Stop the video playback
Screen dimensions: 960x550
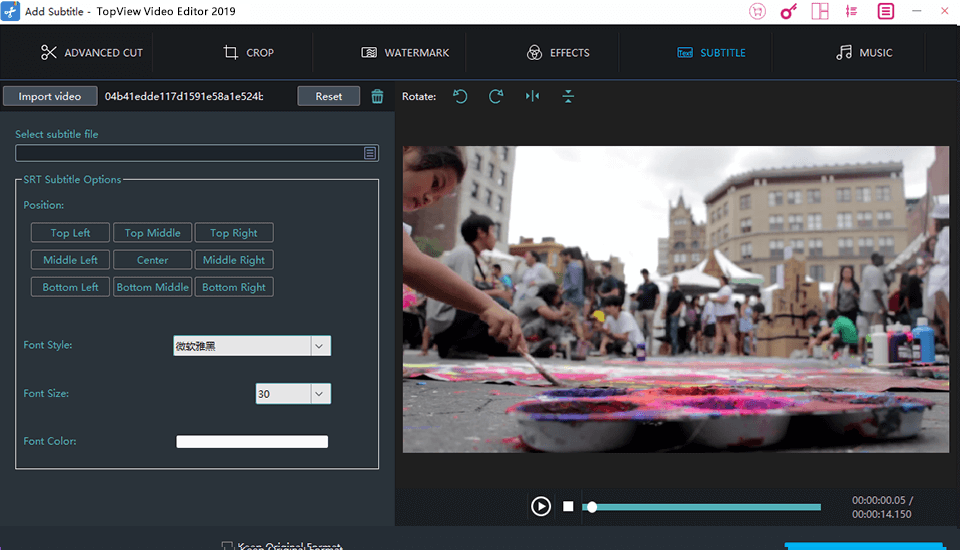pyautogui.click(x=568, y=506)
